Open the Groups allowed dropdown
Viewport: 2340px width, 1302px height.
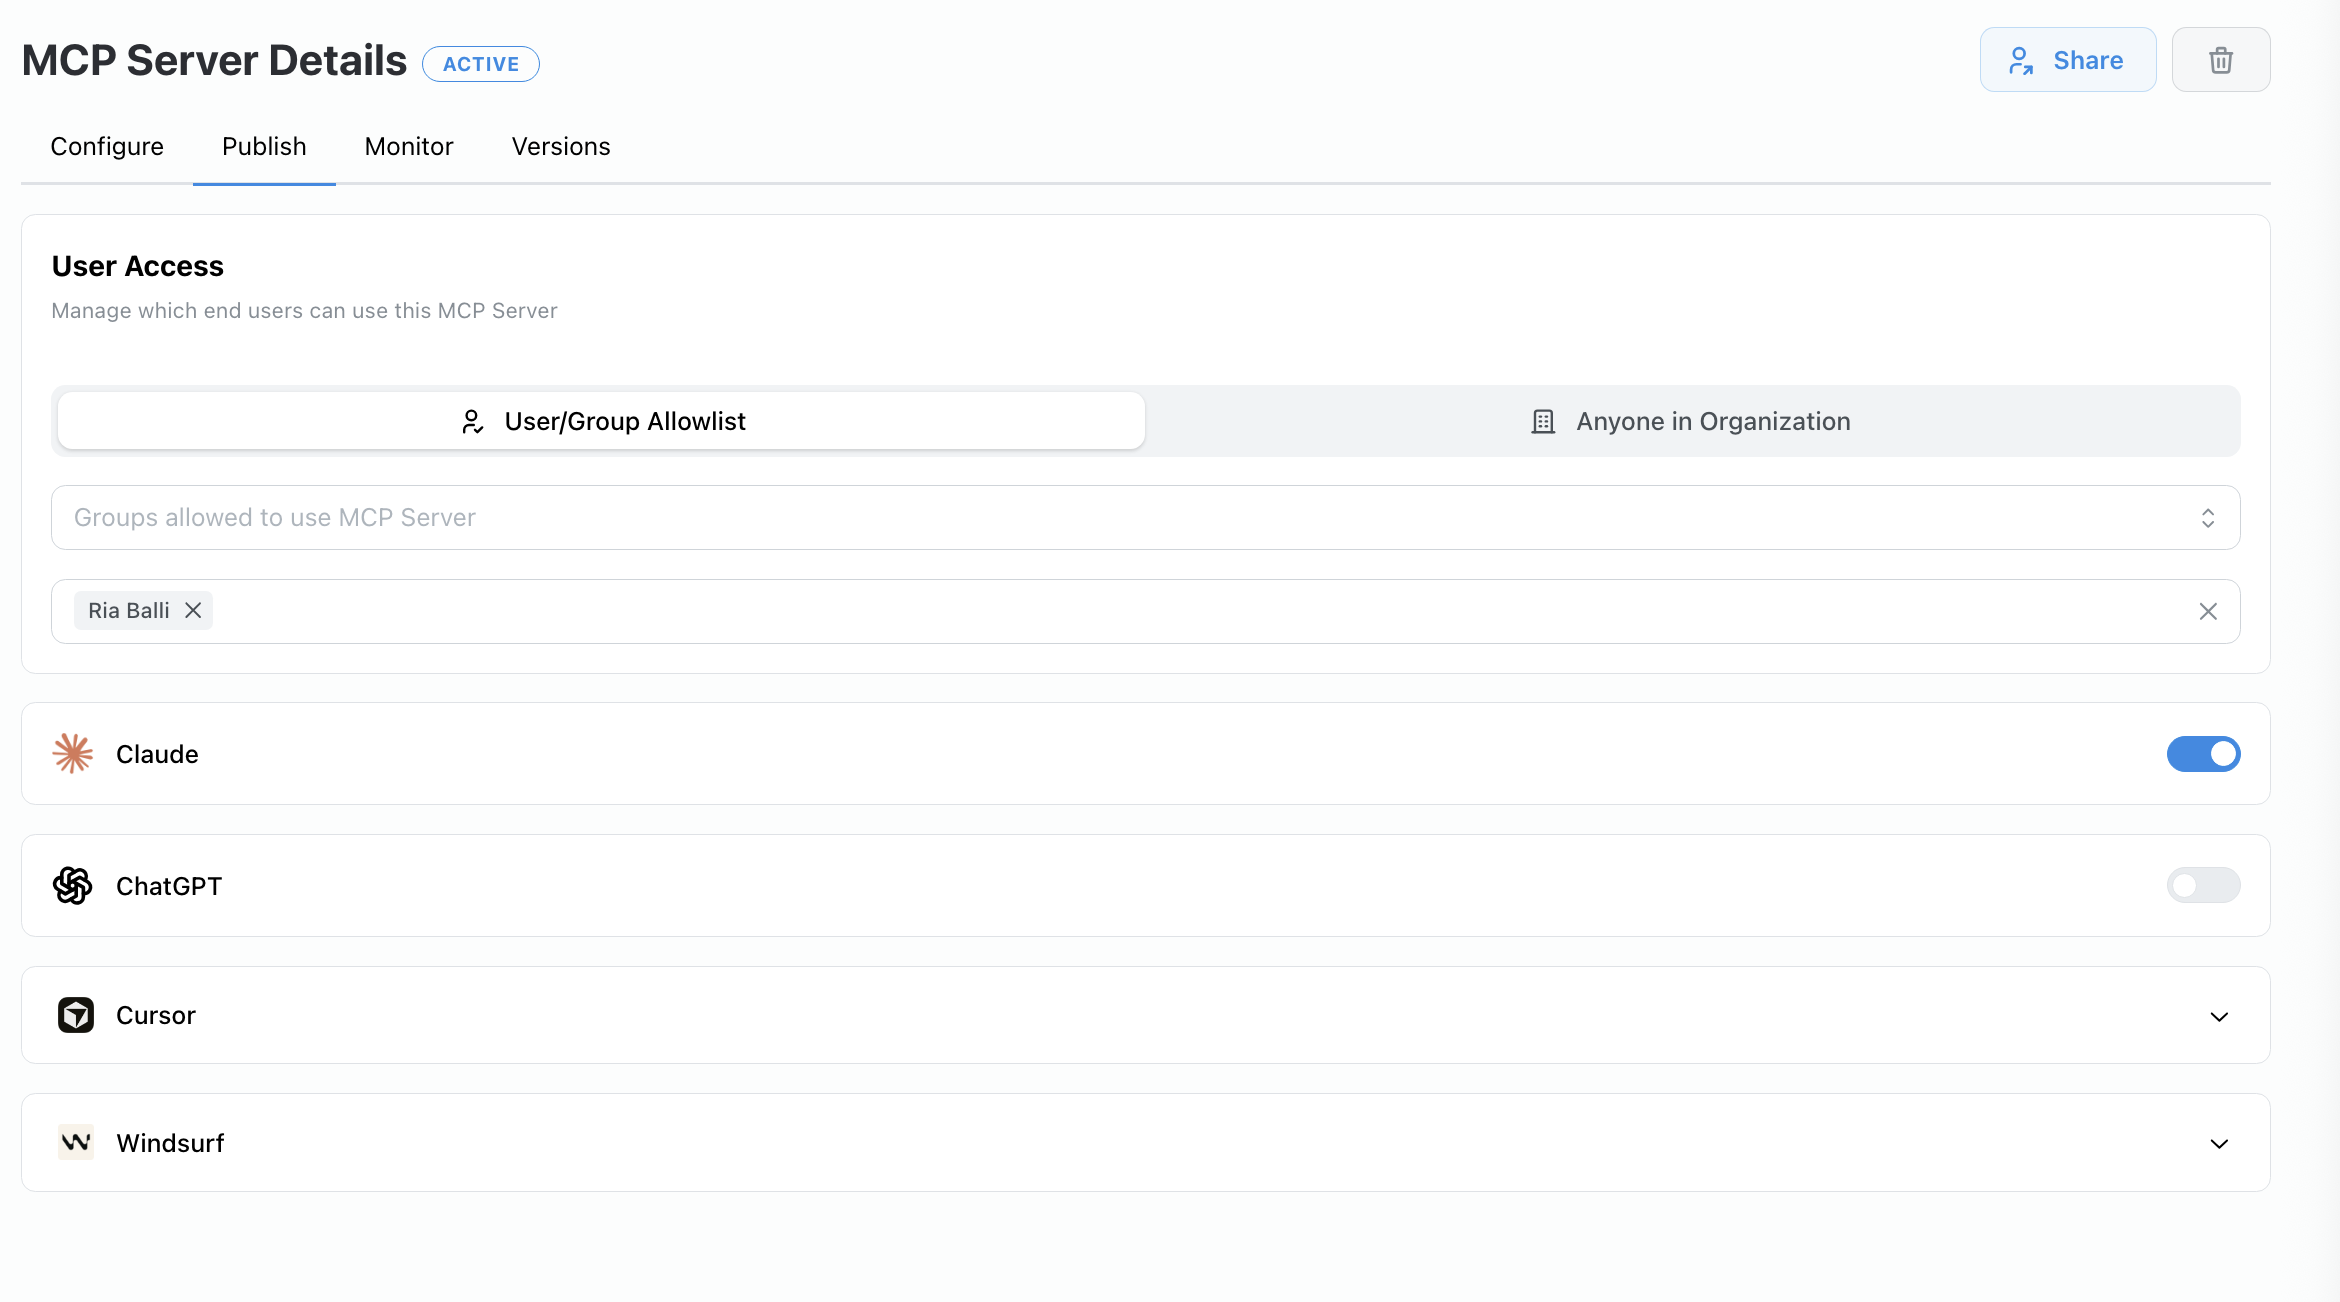(2209, 517)
